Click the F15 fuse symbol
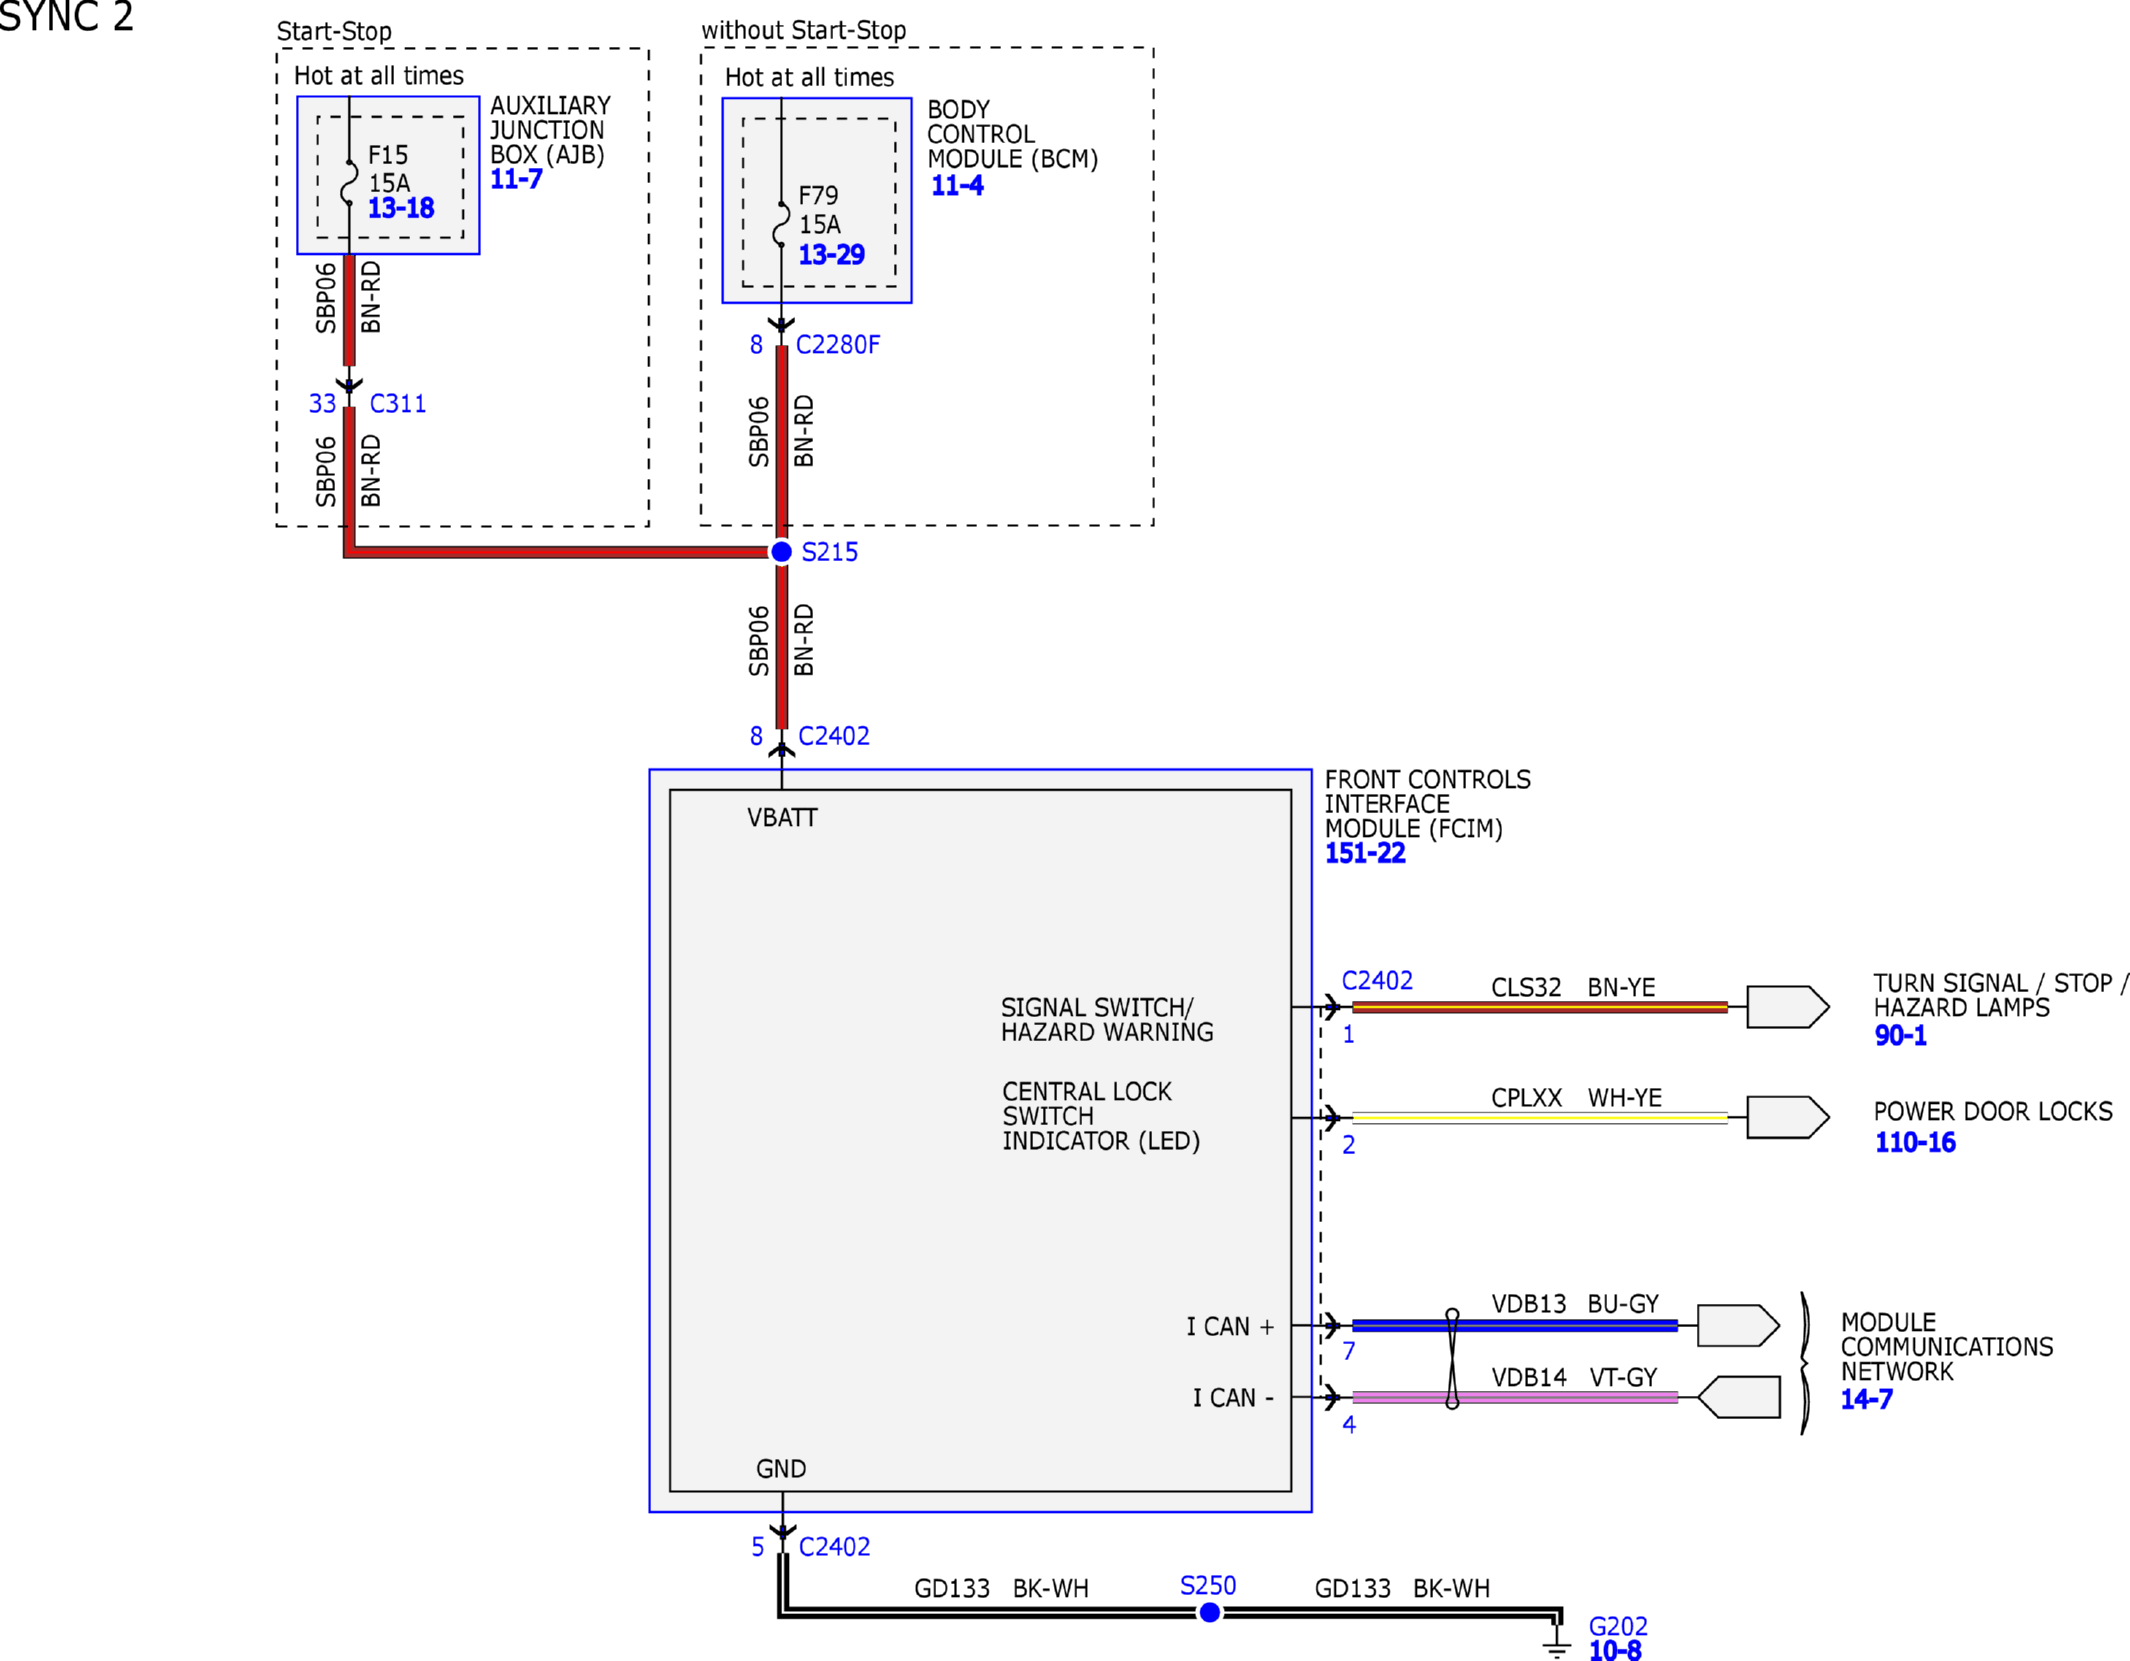The width and height of the screenshot is (2130, 1661). pyautogui.click(x=349, y=183)
